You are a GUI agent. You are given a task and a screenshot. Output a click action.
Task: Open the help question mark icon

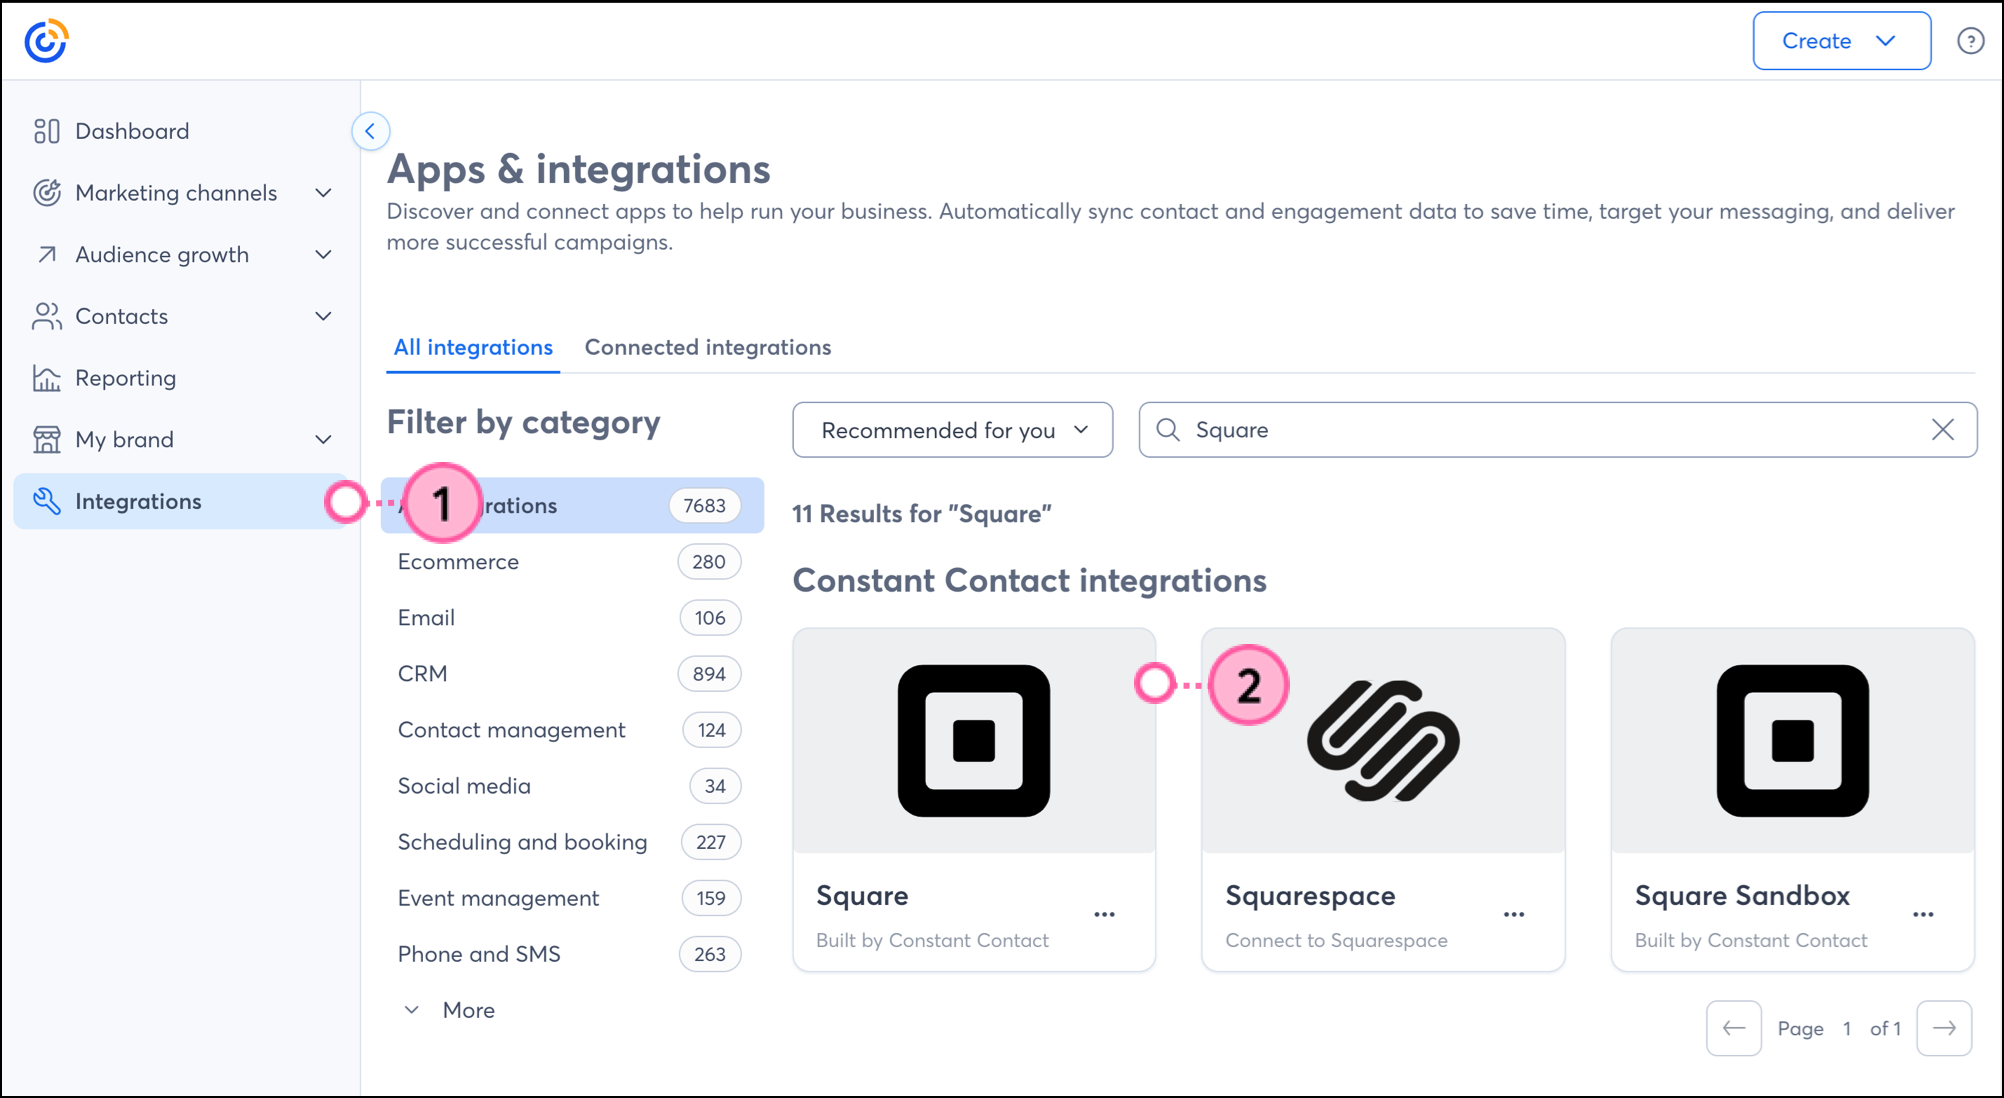pos(1970,41)
